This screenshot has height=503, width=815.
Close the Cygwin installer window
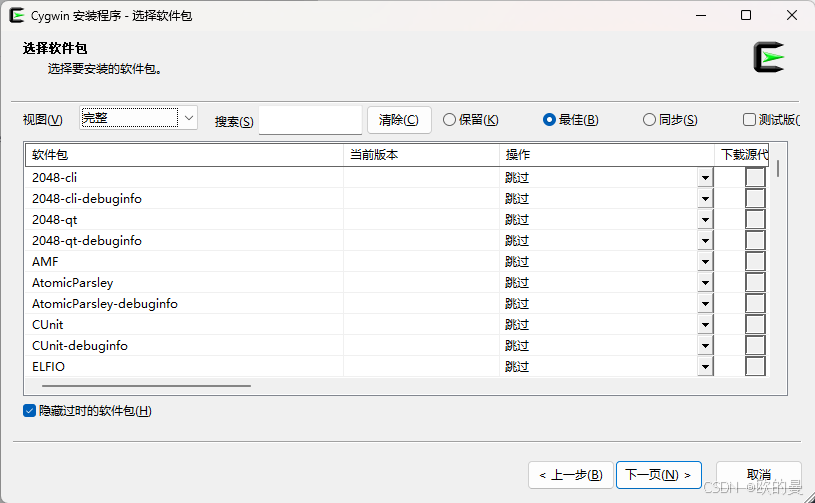click(792, 15)
